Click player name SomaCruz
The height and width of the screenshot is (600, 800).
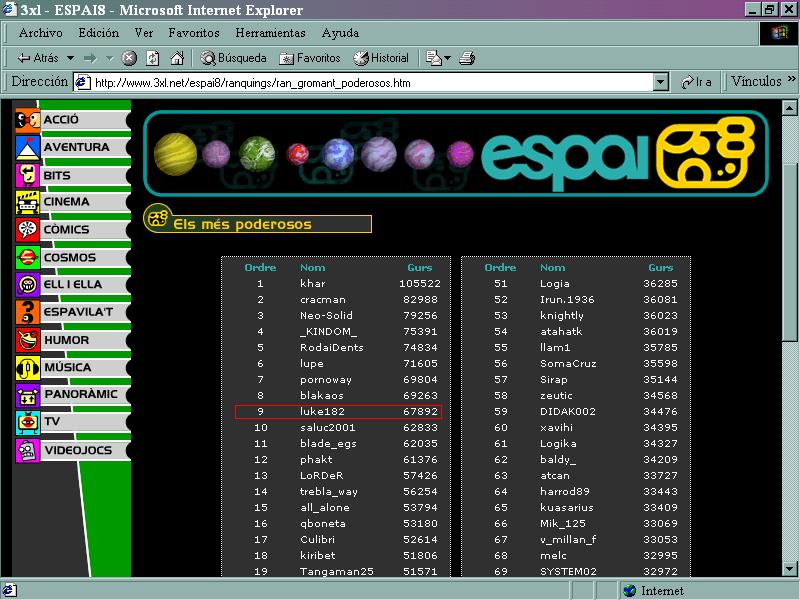tap(568, 363)
